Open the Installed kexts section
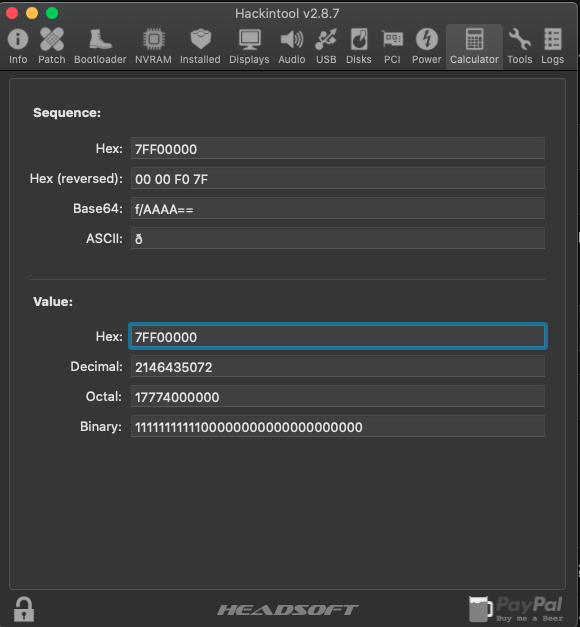 pyautogui.click(x=200, y=46)
